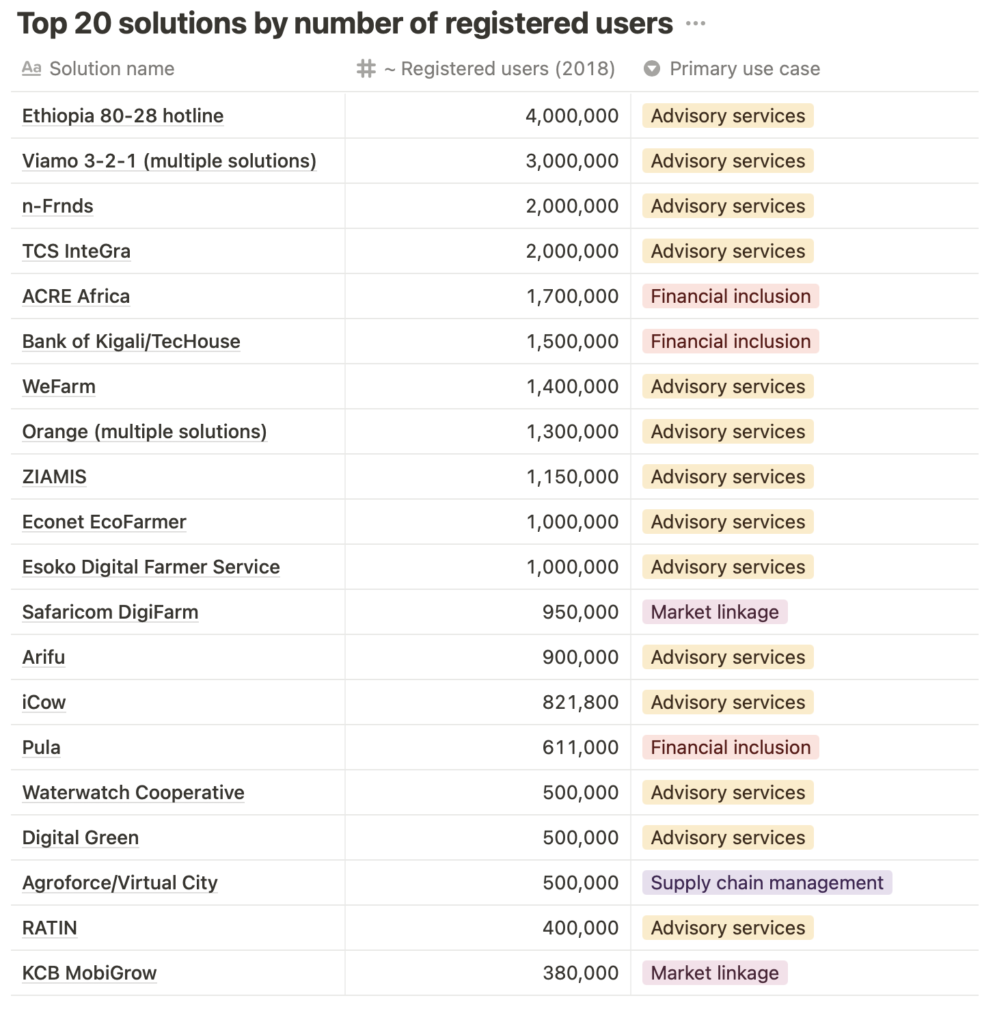Select the Waterwatch Cooperative row name
The image size is (995, 1024).
pyautogui.click(x=133, y=792)
